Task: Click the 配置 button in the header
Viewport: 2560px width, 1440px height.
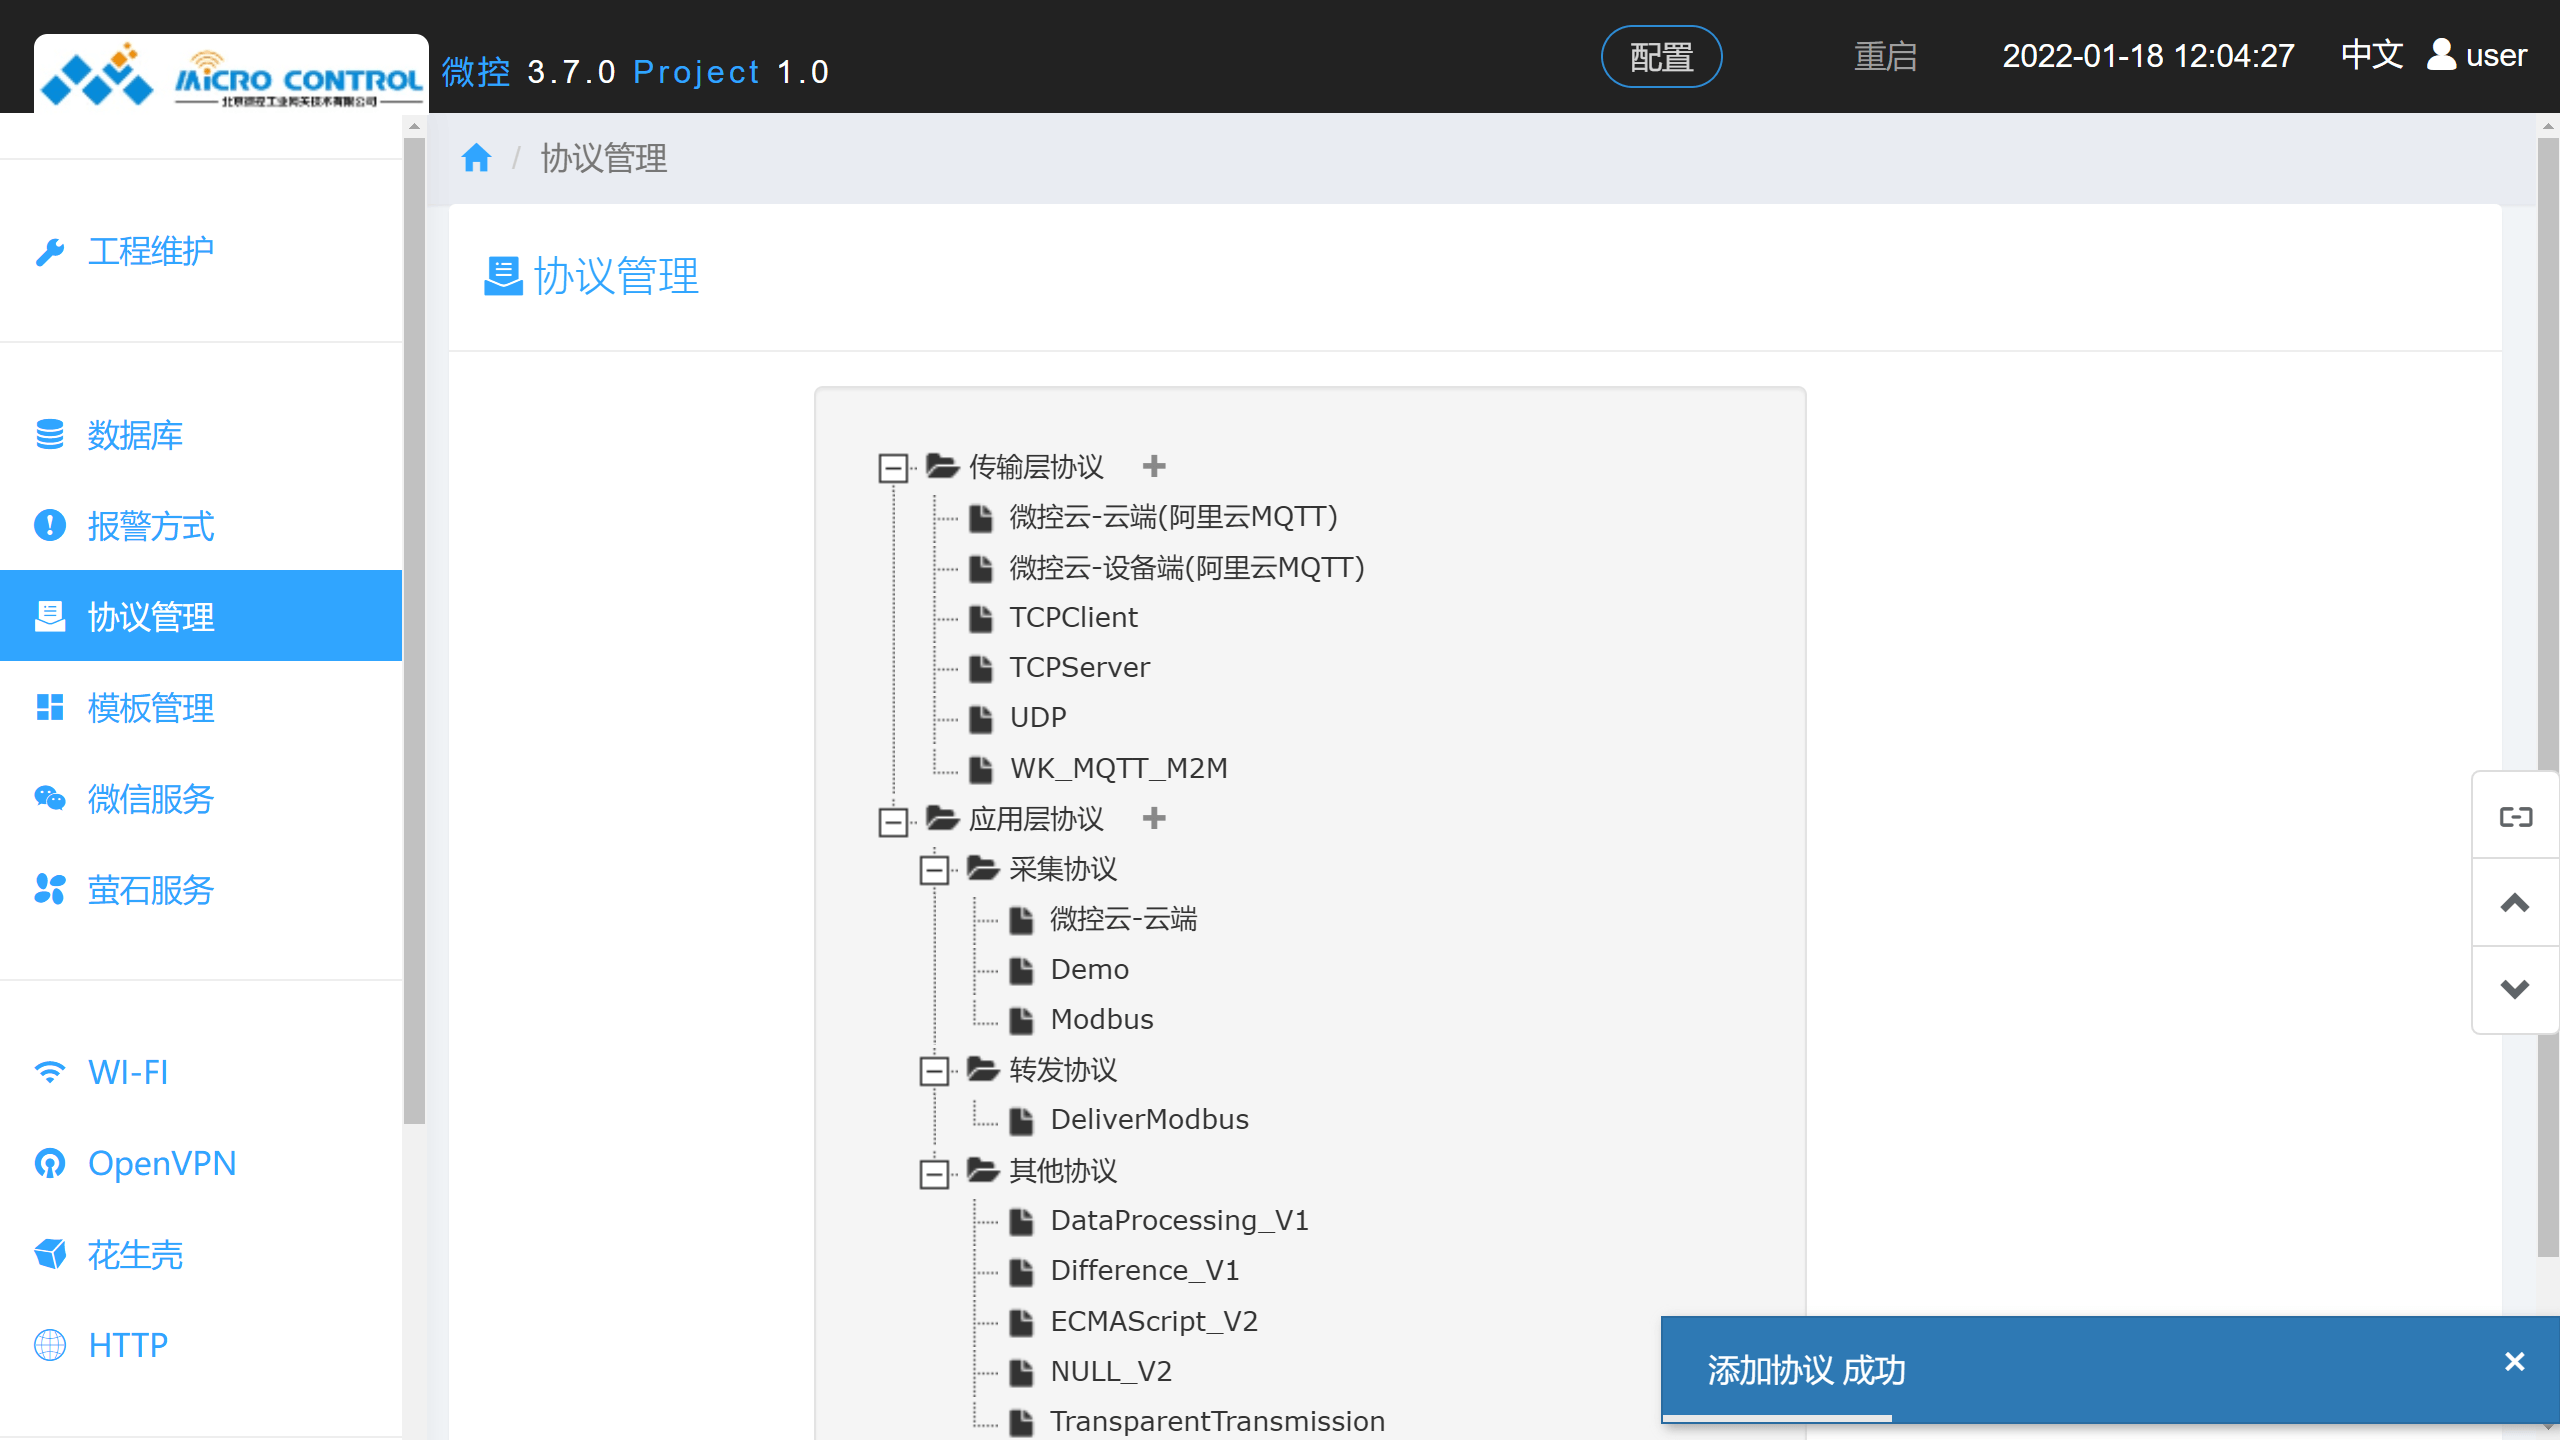Action: pyautogui.click(x=1661, y=57)
